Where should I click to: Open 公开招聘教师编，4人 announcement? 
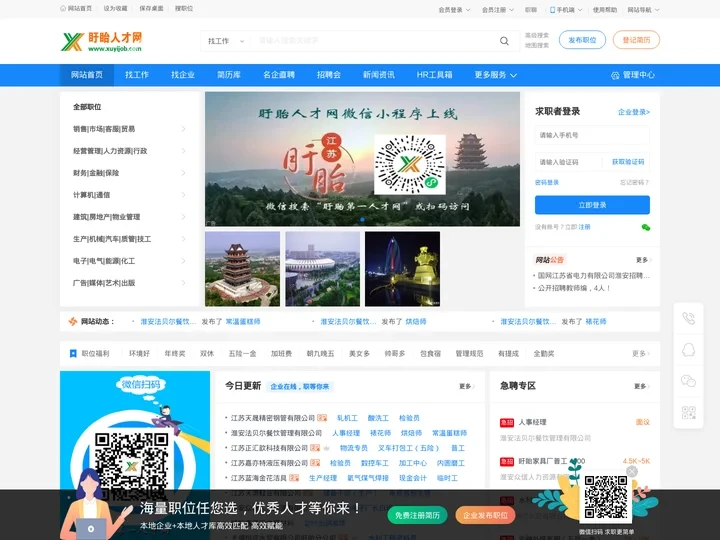tap(574, 288)
